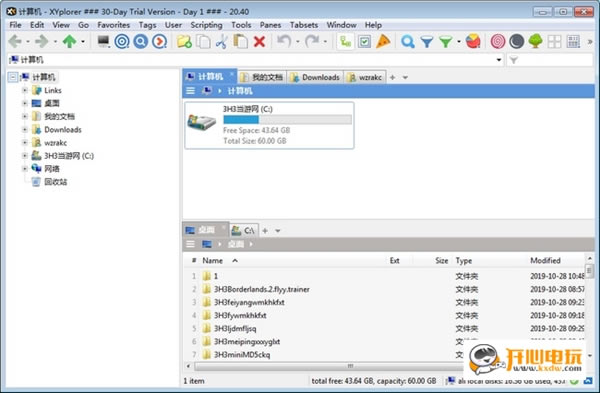The height and width of the screenshot is (393, 600).
Task: Click the Back arrow toolbar button
Action: point(15,41)
